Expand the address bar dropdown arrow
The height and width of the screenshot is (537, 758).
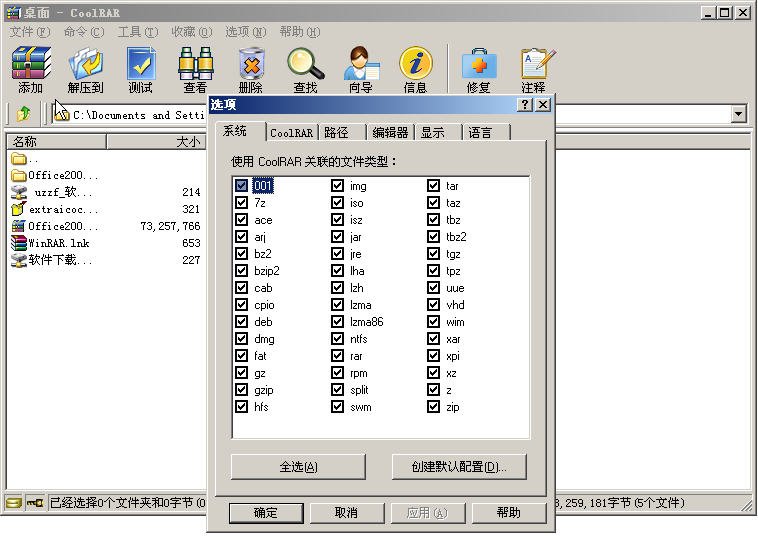click(x=738, y=114)
